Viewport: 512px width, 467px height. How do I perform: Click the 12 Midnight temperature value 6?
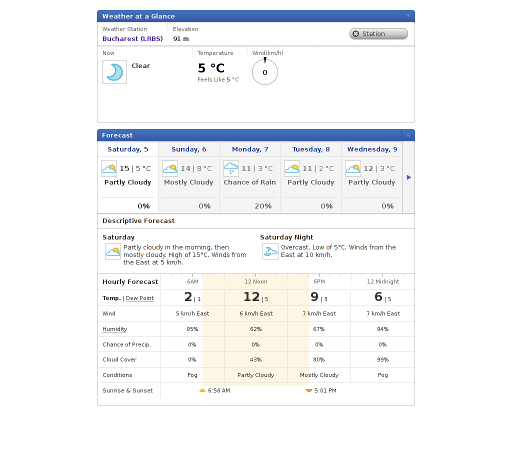pos(378,297)
